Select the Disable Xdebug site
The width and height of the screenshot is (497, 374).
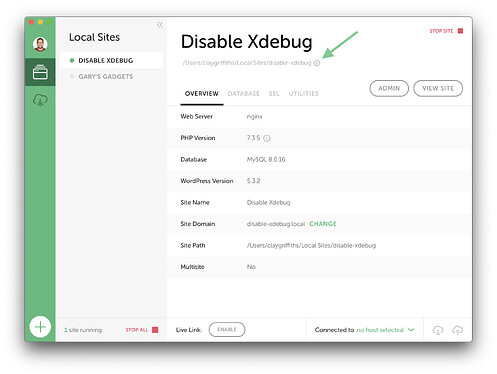(x=111, y=60)
